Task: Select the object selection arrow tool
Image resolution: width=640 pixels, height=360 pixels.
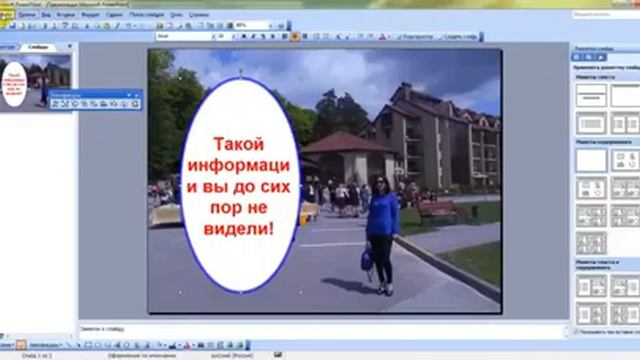Action: click(x=21, y=346)
